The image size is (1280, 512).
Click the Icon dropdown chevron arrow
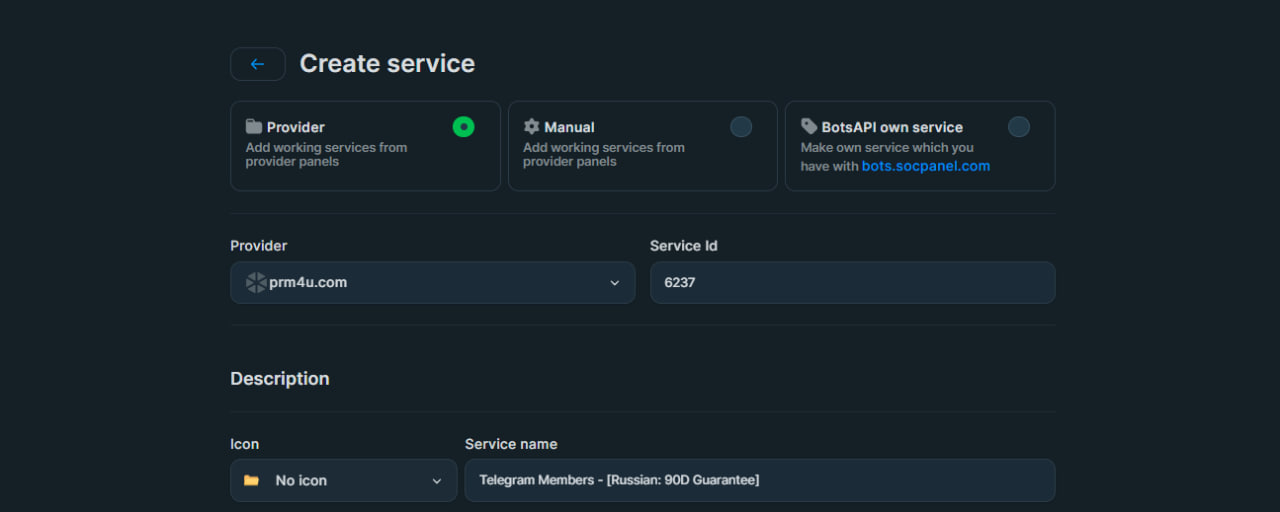click(x=437, y=481)
